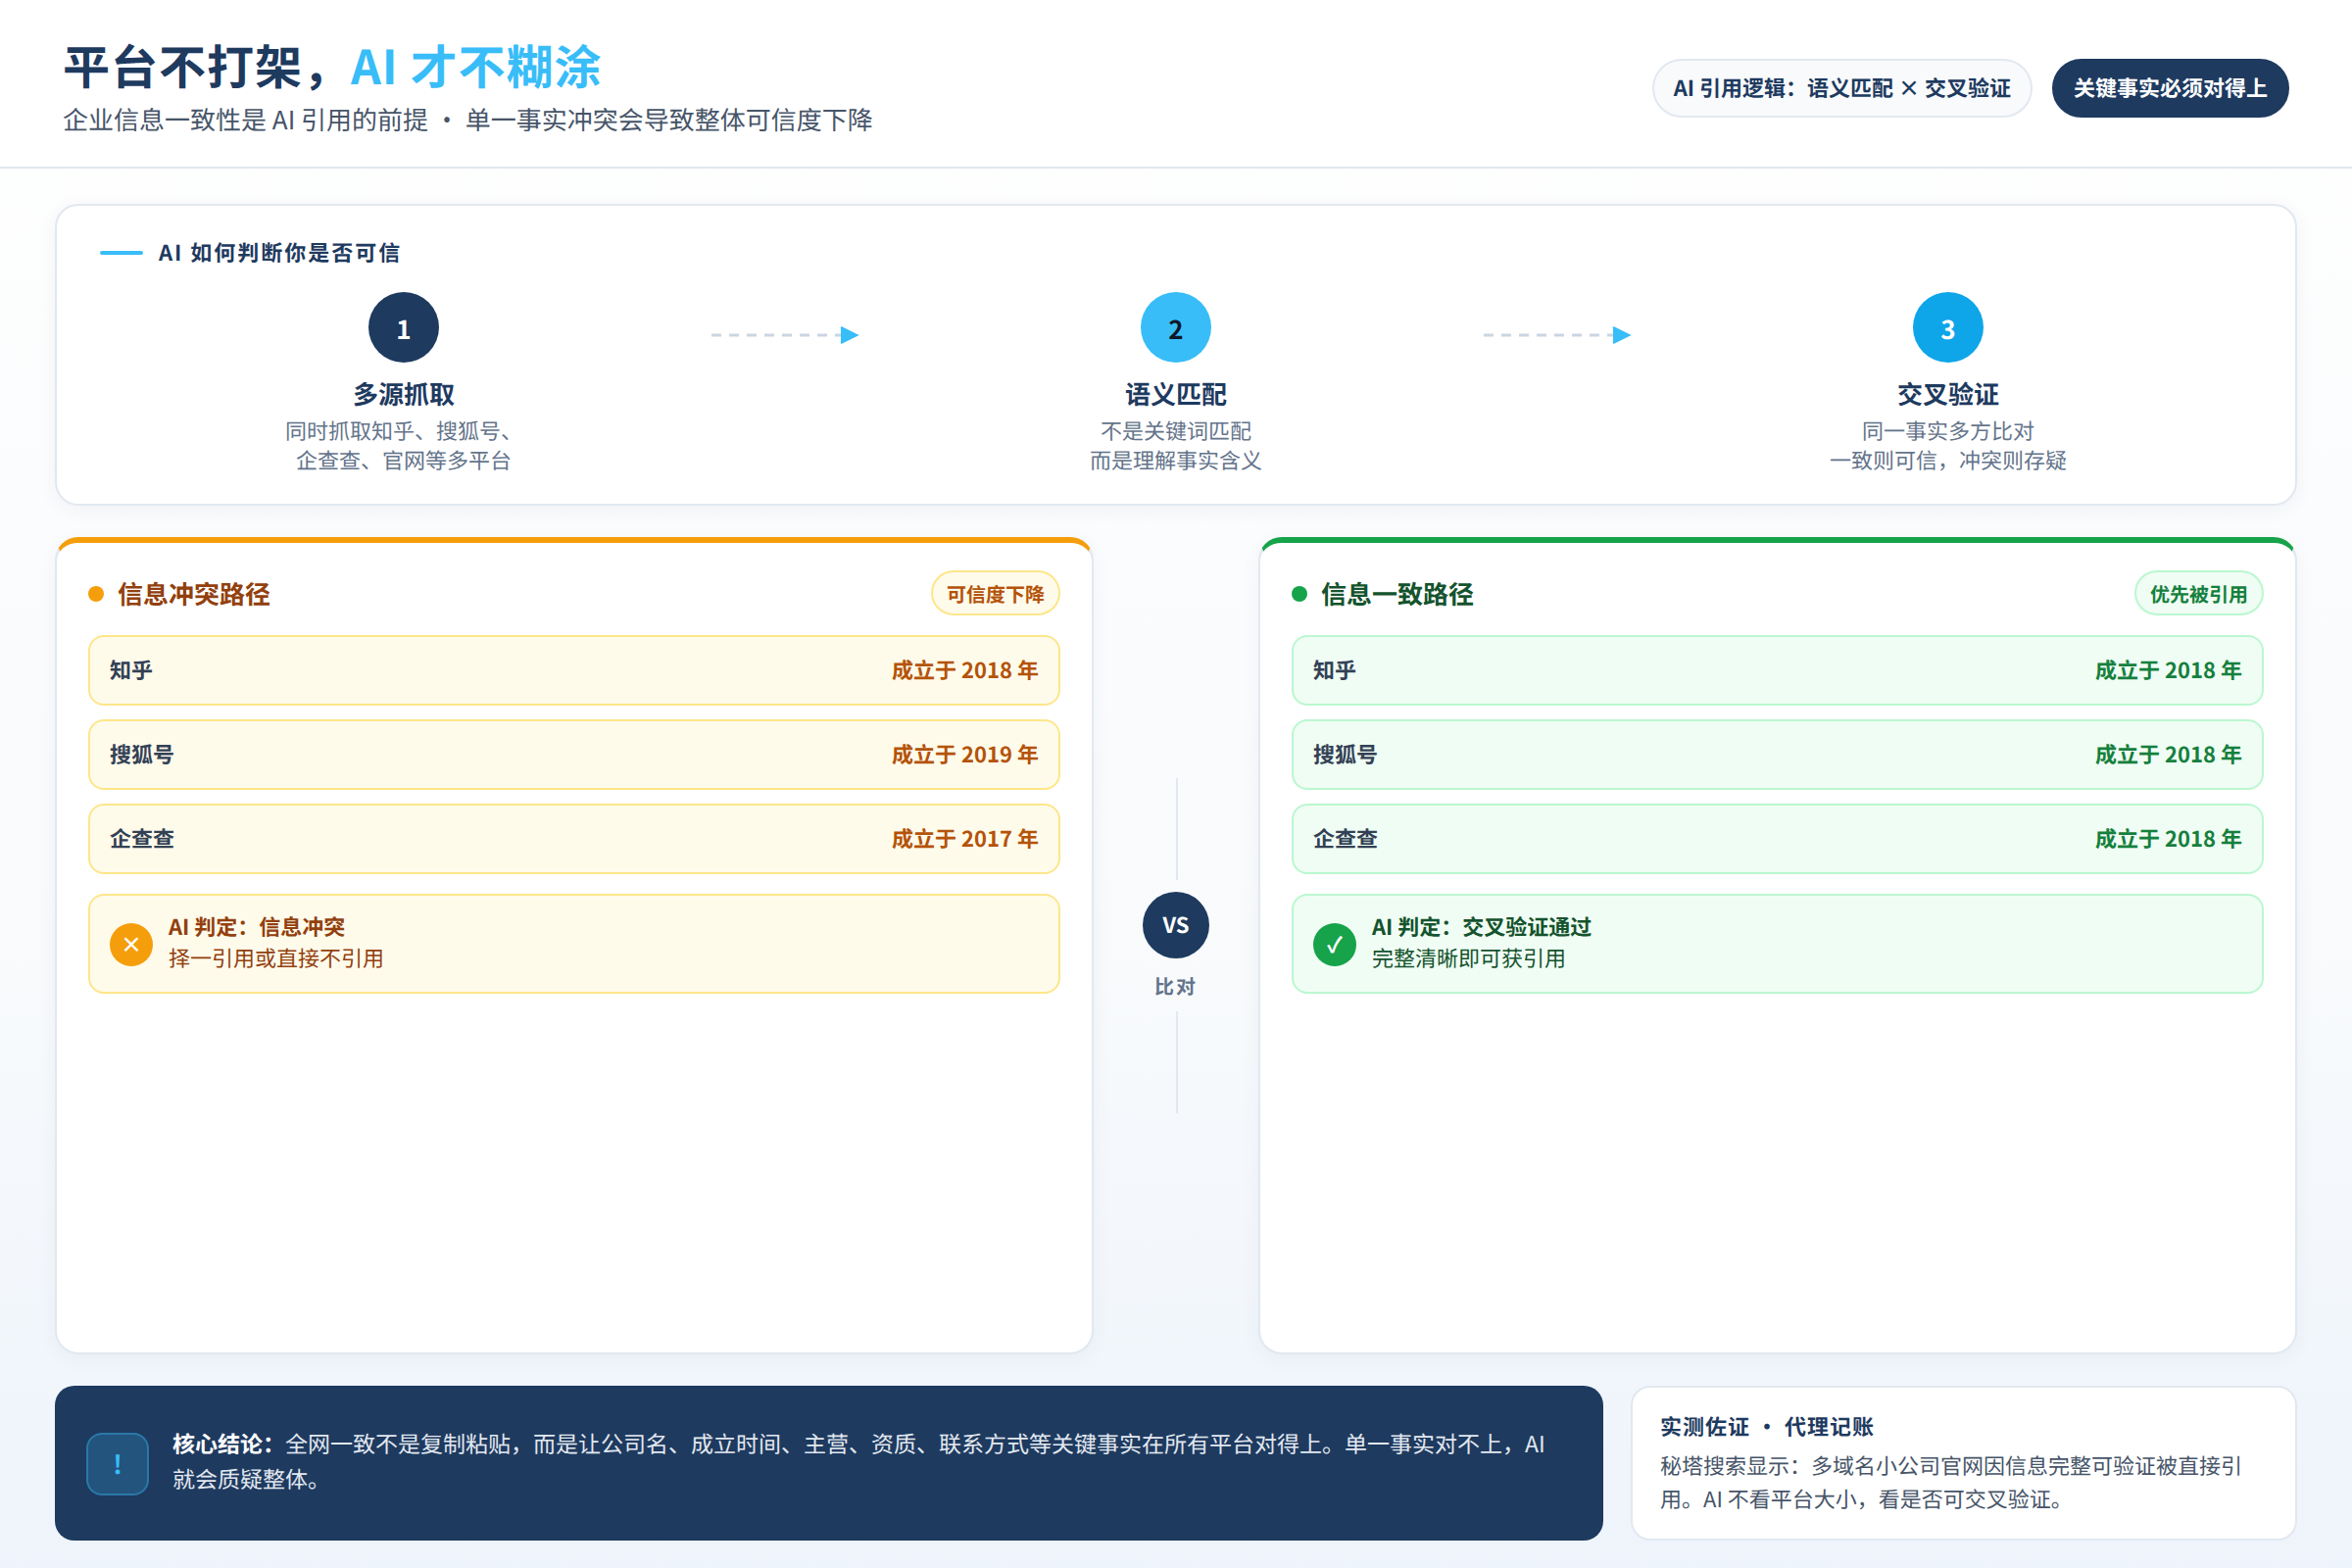Click the 比对 label under VS
This screenshot has width=2352, height=1568.
click(x=1175, y=987)
